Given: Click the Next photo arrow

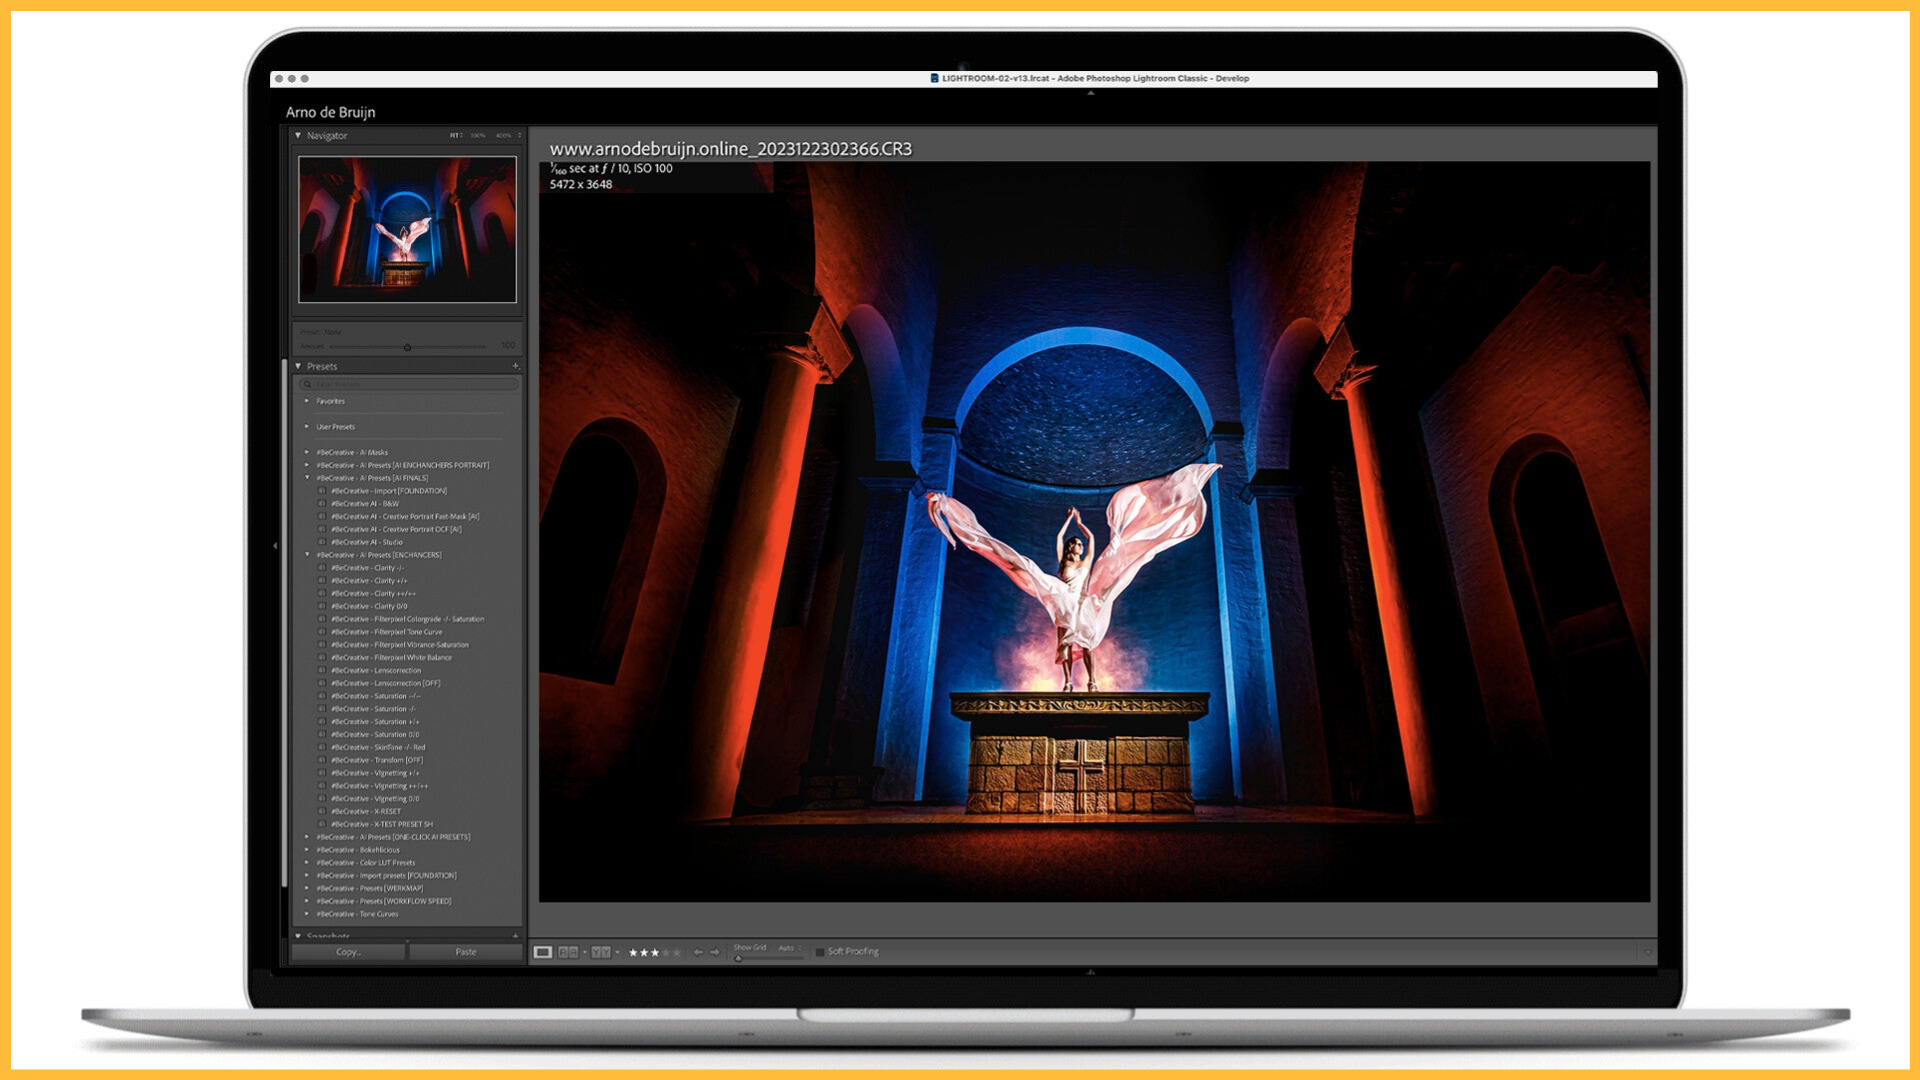Looking at the screenshot, I should point(714,951).
